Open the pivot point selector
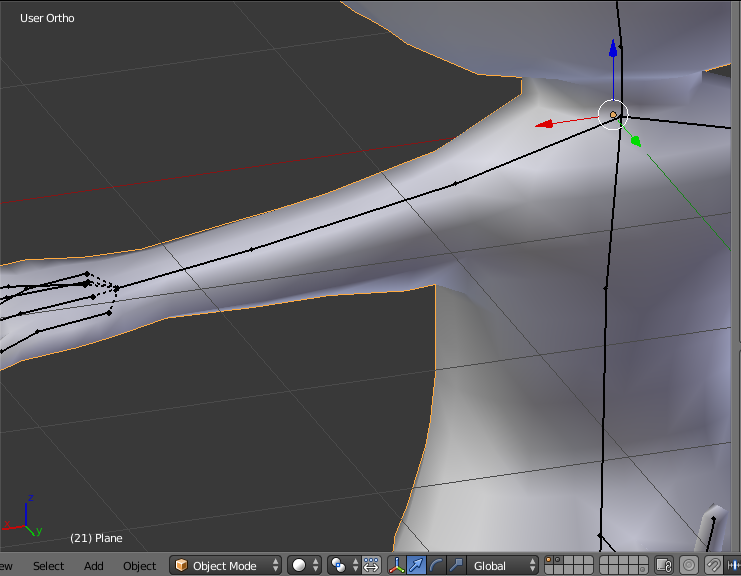This screenshot has width=741, height=576. [343, 565]
